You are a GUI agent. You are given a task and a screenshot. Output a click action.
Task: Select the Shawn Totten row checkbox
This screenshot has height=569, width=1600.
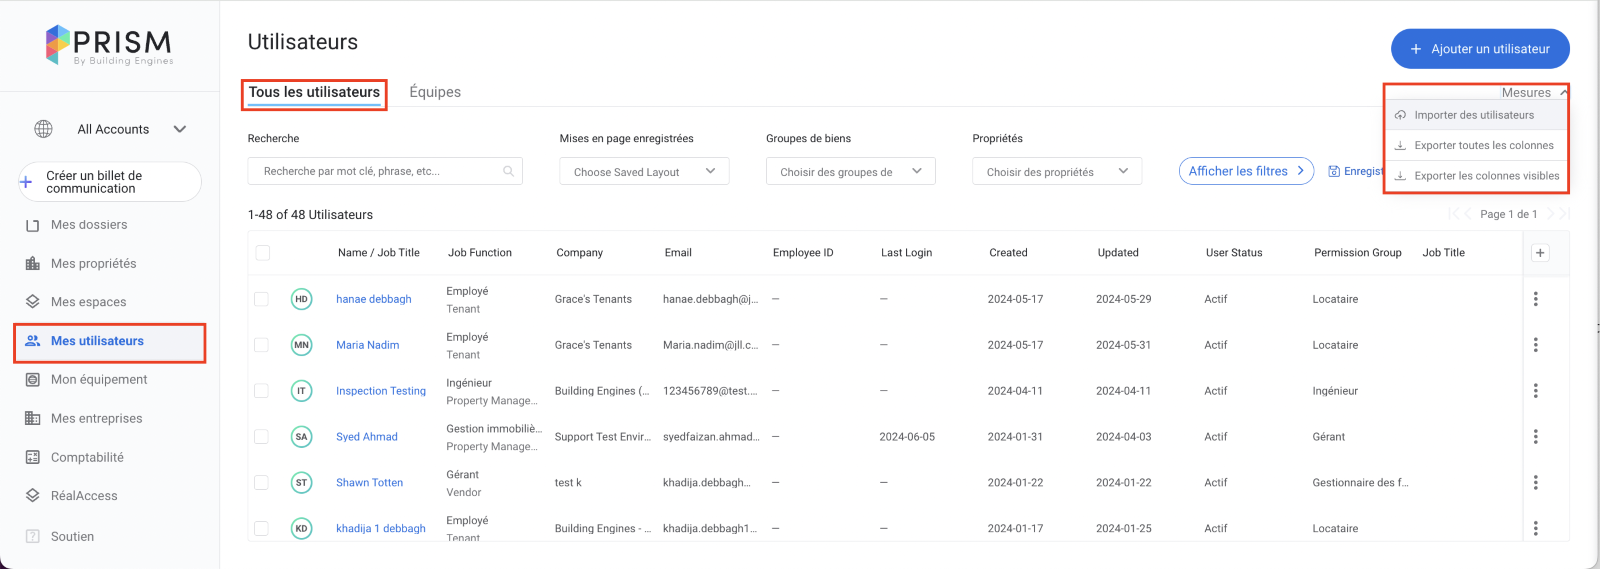click(261, 483)
